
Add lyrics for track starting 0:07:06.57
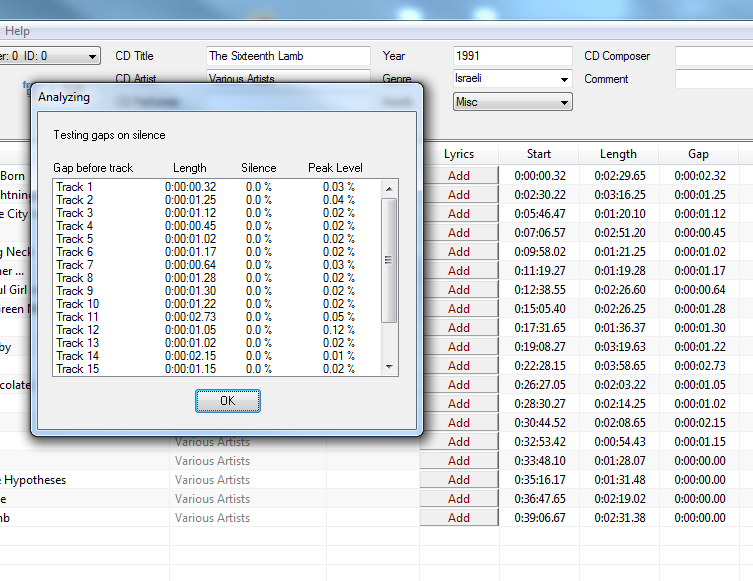pyautogui.click(x=459, y=233)
